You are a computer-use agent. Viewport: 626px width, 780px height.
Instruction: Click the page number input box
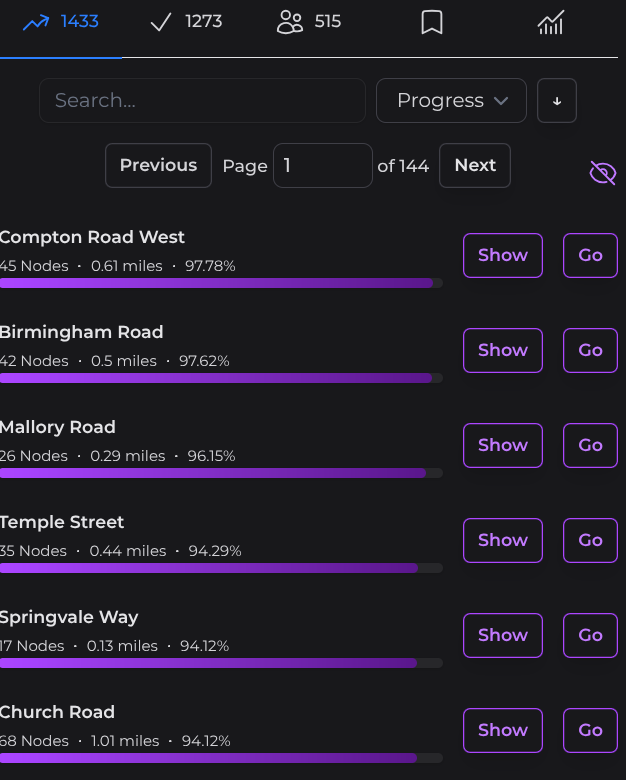(322, 165)
